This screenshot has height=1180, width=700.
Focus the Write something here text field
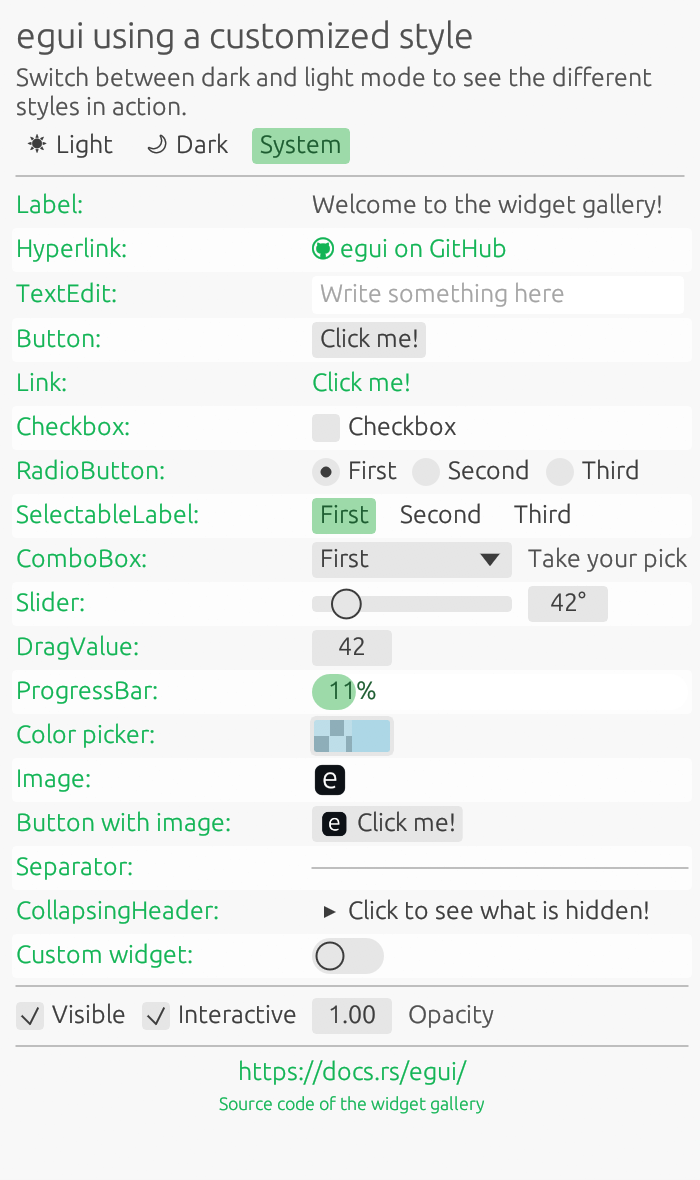(x=497, y=294)
